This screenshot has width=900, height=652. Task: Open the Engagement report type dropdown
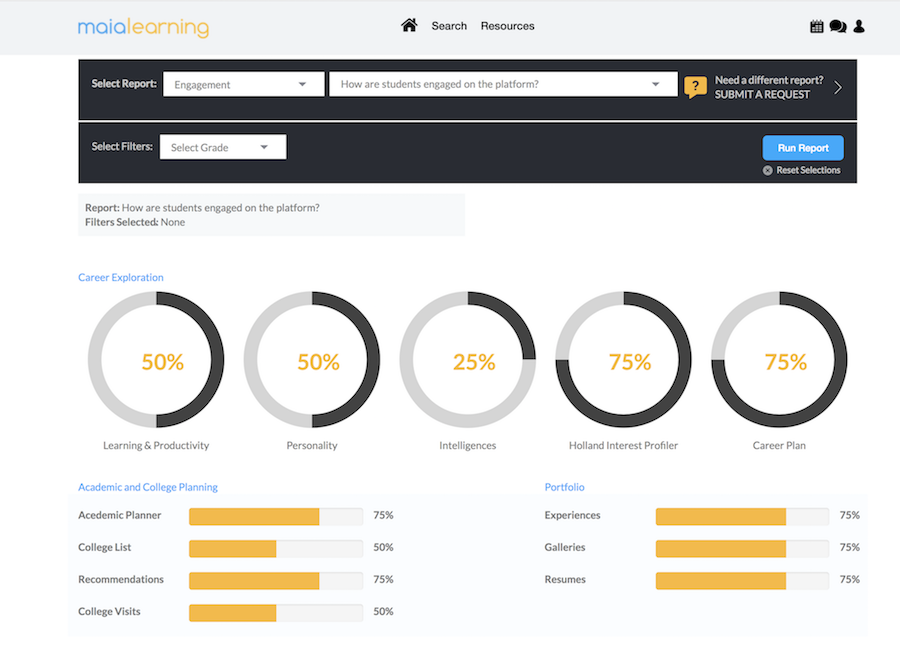[243, 85]
